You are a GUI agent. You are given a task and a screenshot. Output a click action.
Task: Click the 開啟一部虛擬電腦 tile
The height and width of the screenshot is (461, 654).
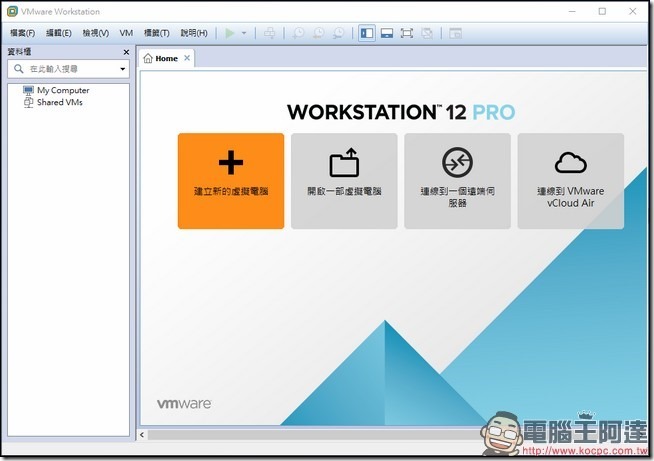tap(344, 181)
